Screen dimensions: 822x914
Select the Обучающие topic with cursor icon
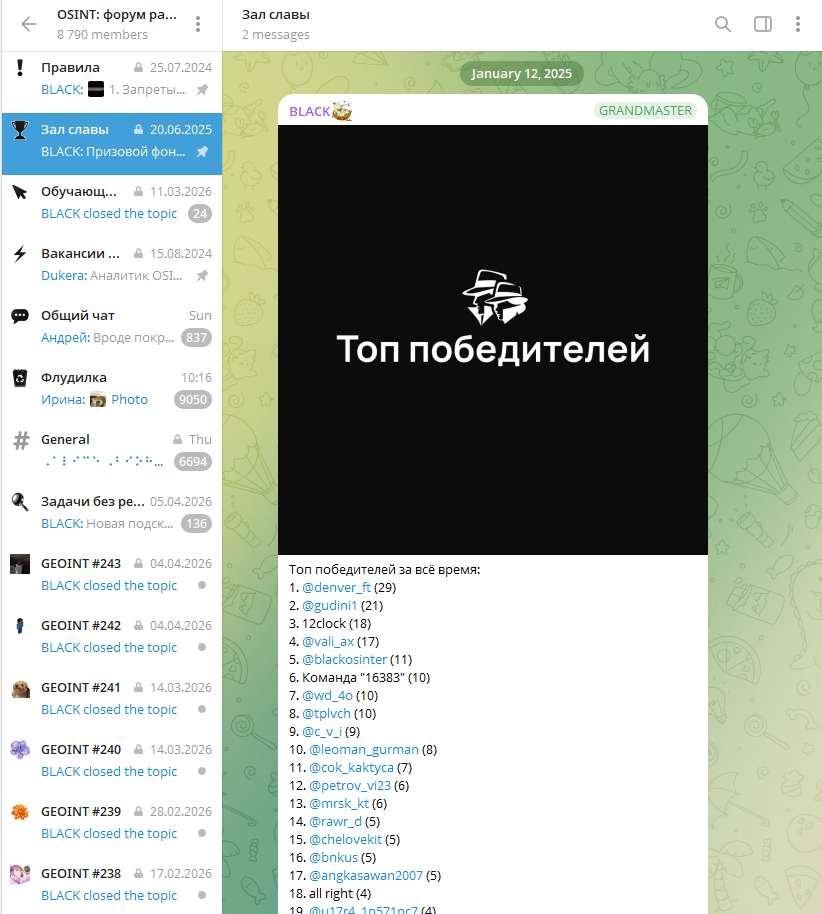coord(20,192)
